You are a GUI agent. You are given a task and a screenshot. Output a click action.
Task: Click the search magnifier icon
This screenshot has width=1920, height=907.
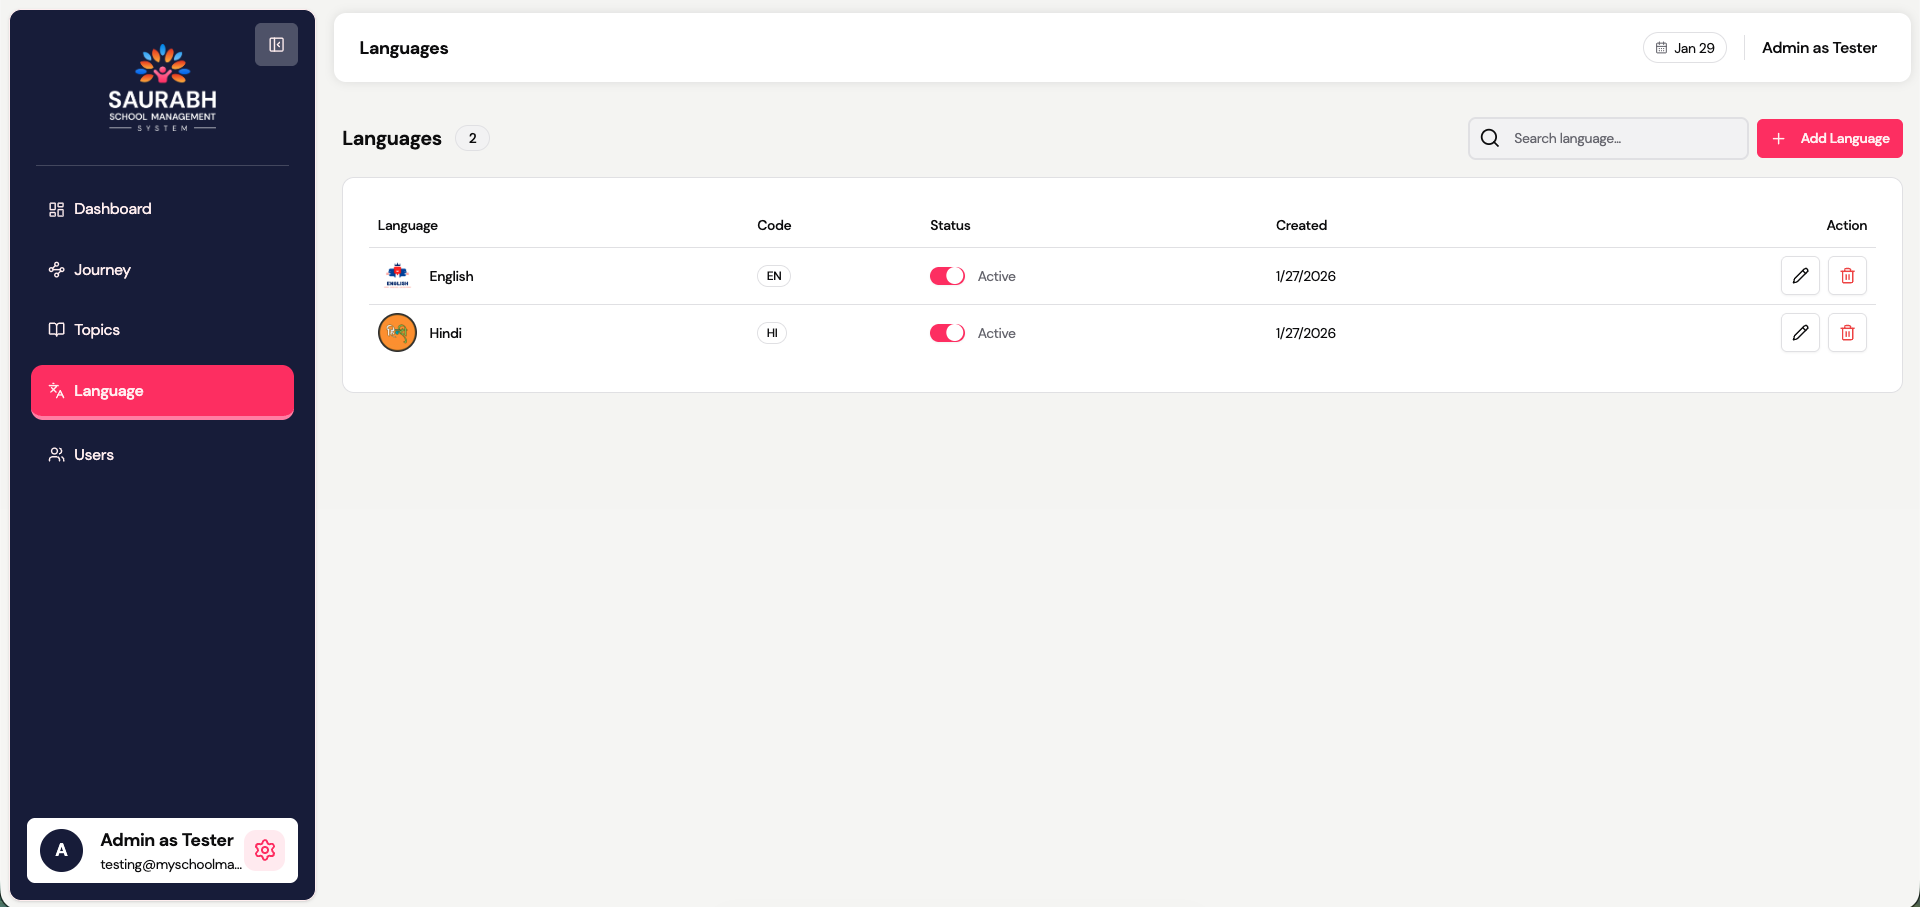[1489, 138]
